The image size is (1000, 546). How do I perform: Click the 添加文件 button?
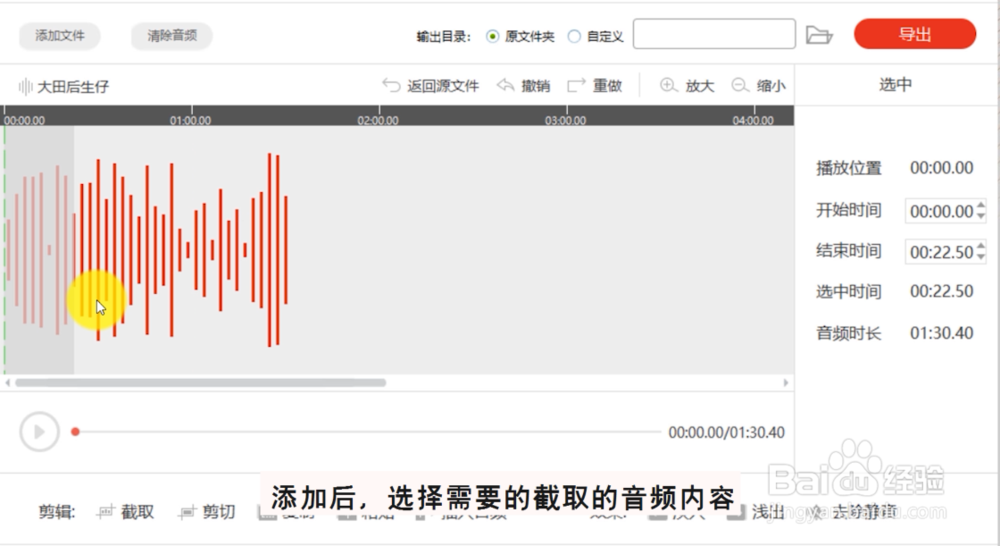point(60,36)
